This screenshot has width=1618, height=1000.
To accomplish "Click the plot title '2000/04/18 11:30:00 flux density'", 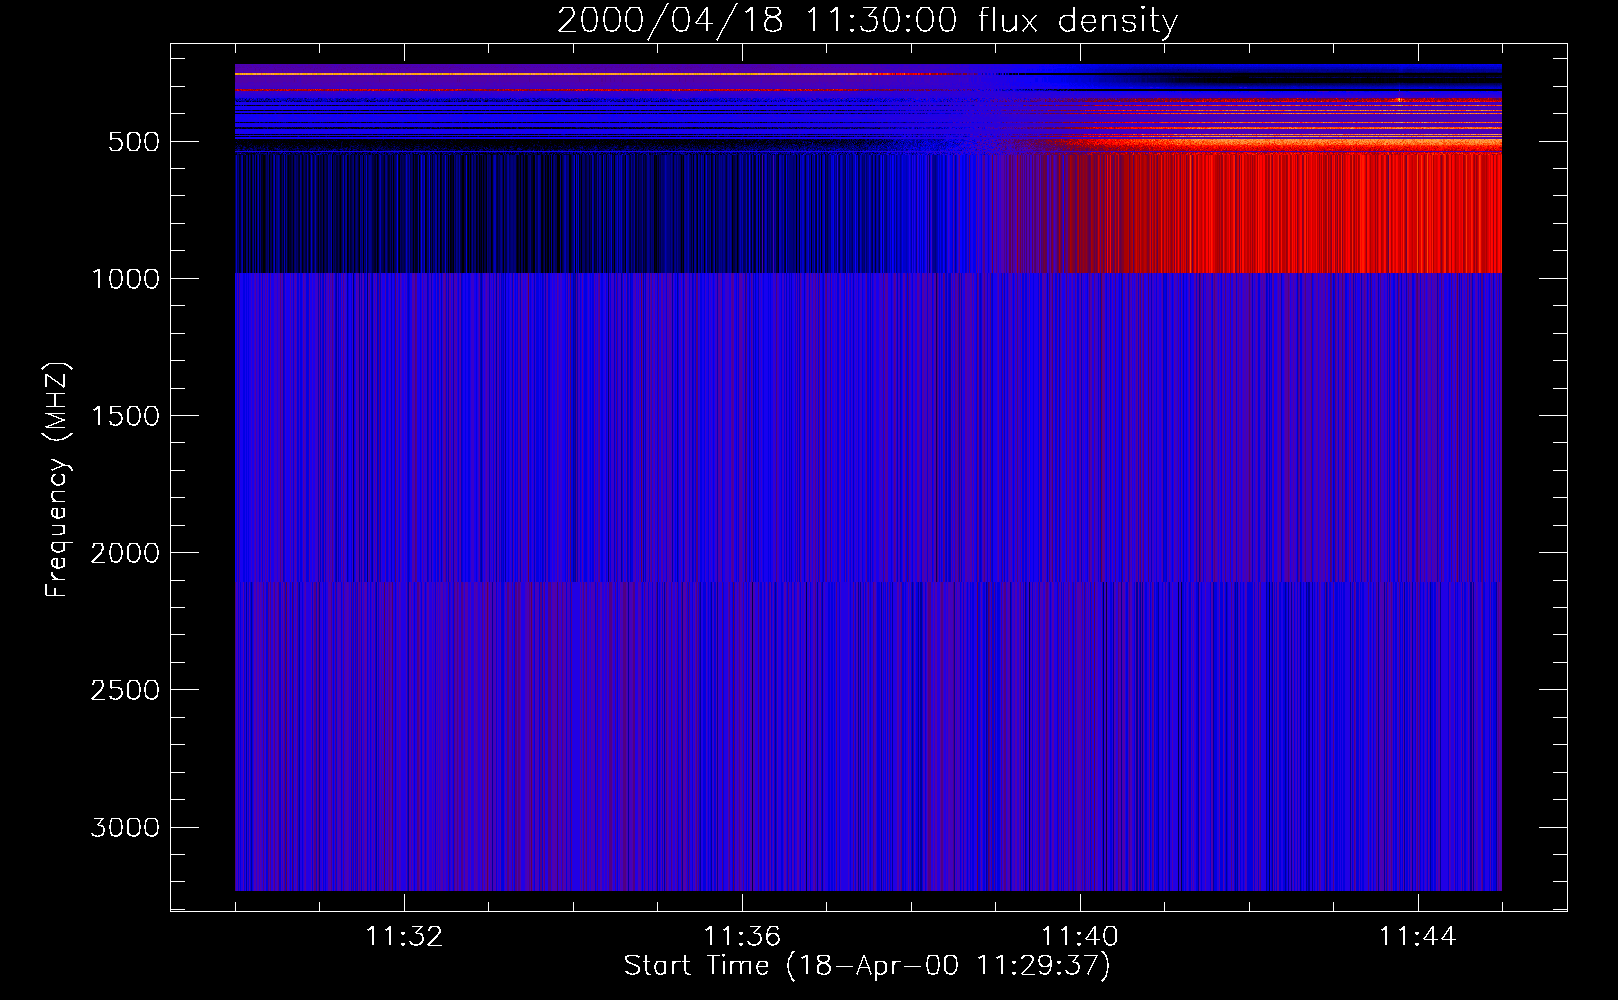I will 867,21.
